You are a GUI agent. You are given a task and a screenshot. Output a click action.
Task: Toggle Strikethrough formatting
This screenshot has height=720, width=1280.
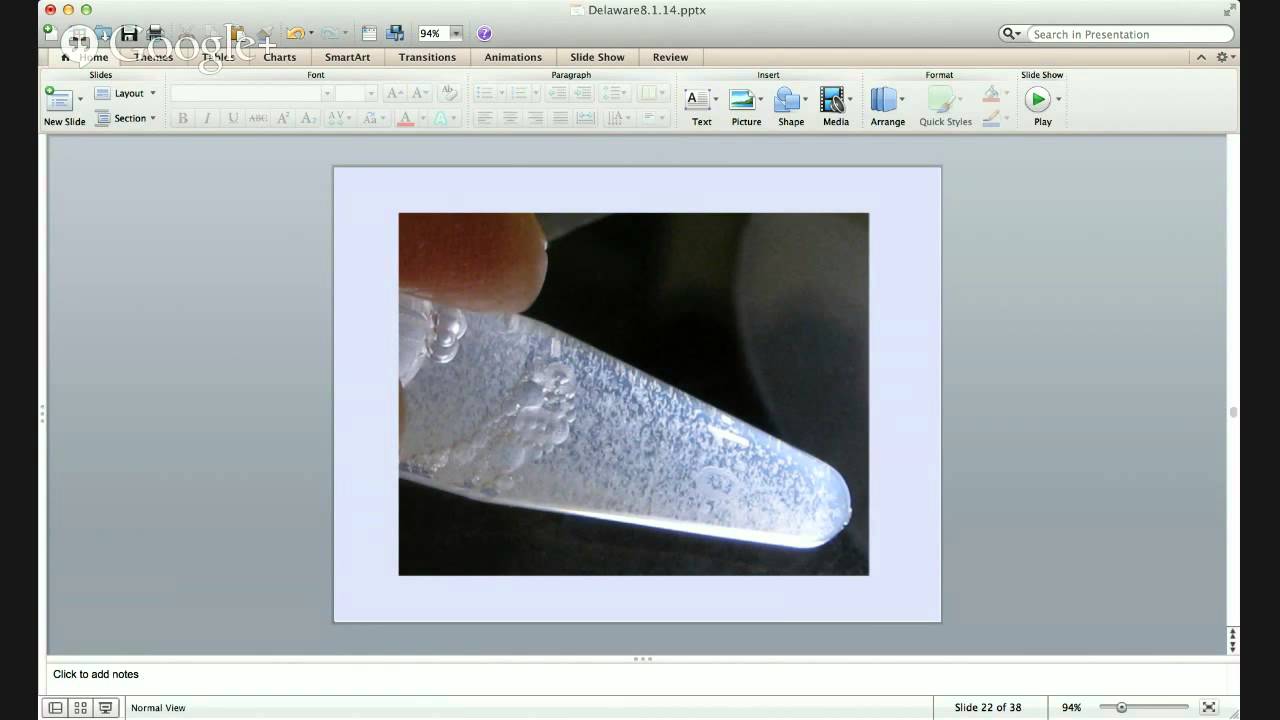258,118
